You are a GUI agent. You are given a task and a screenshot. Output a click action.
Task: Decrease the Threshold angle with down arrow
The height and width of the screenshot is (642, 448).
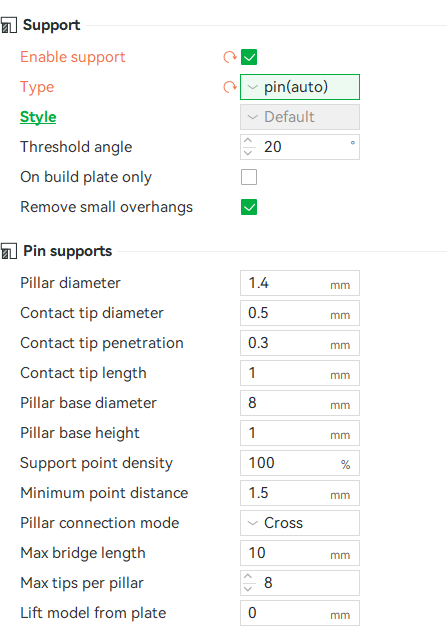click(248, 153)
